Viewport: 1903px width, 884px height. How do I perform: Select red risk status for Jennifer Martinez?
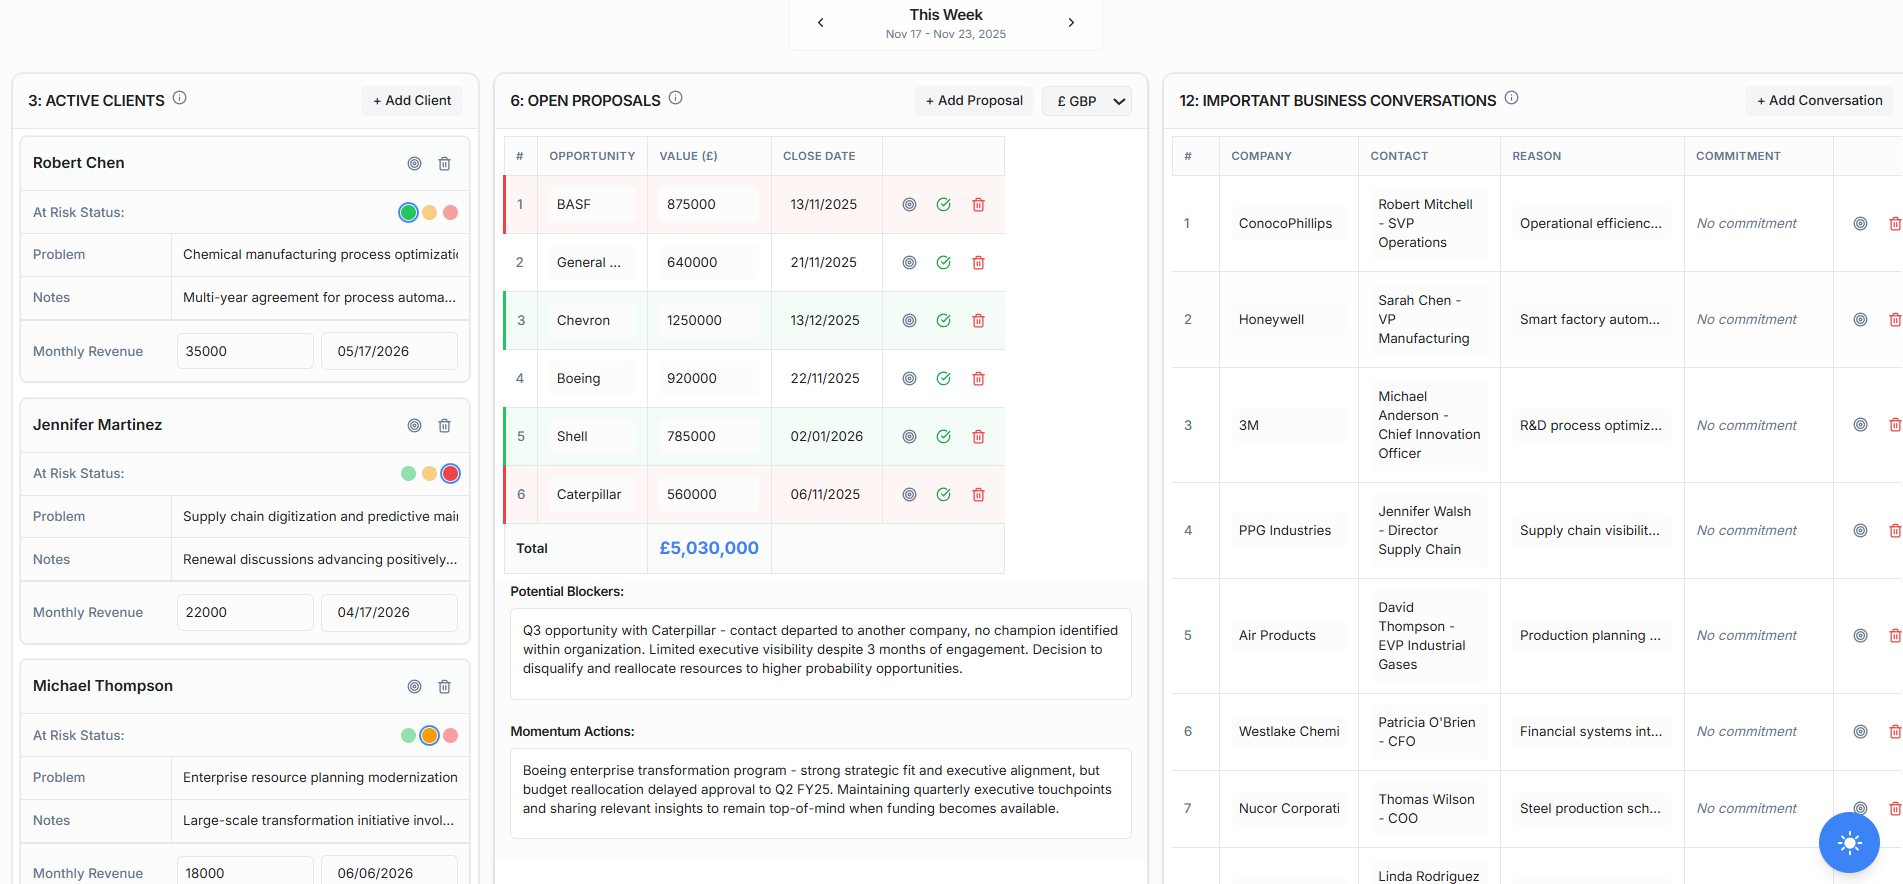coord(450,474)
